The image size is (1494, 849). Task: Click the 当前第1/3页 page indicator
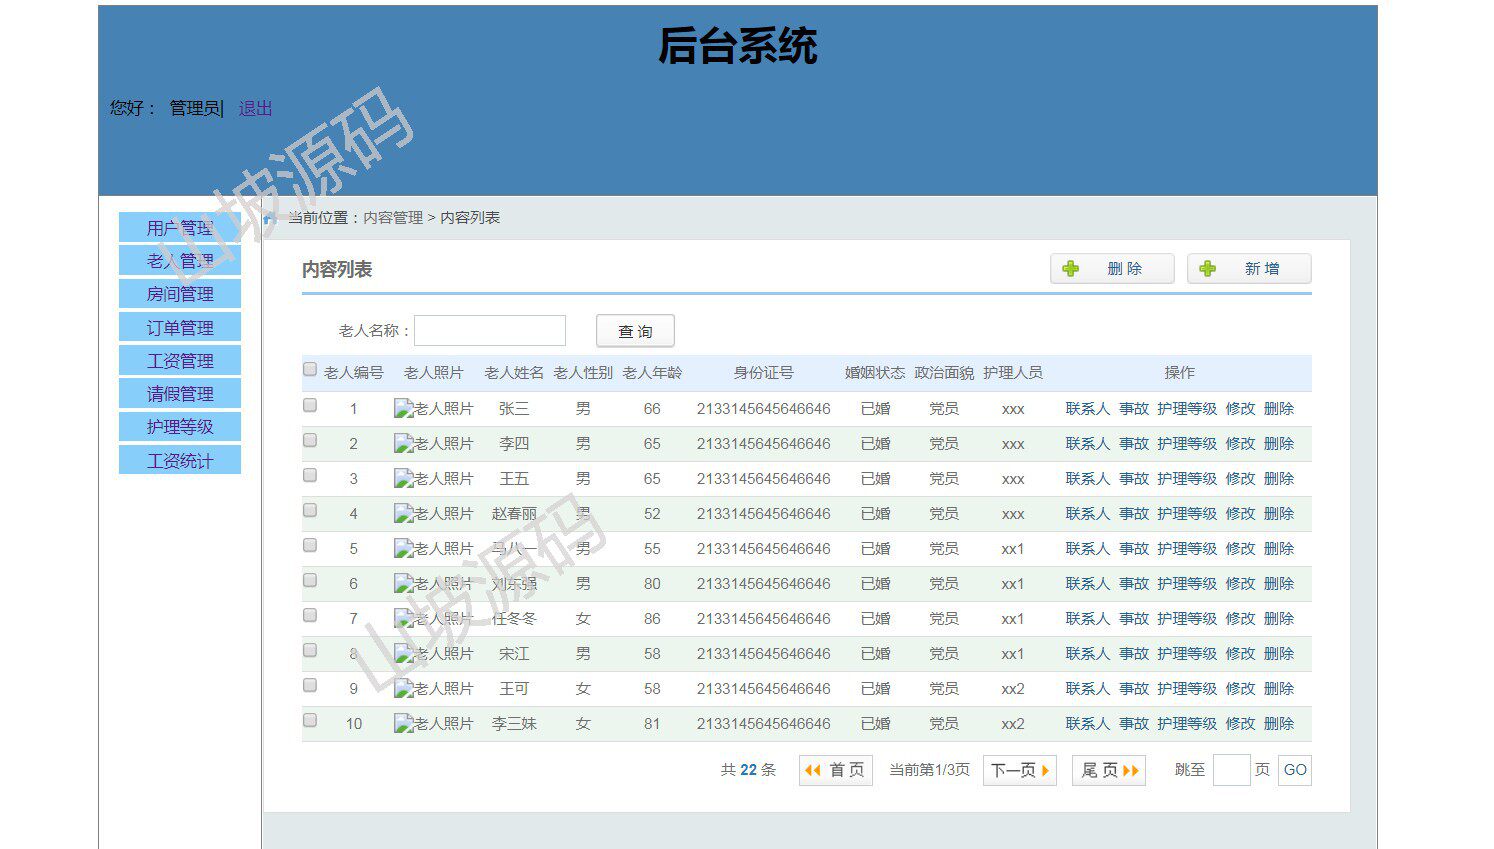929,770
